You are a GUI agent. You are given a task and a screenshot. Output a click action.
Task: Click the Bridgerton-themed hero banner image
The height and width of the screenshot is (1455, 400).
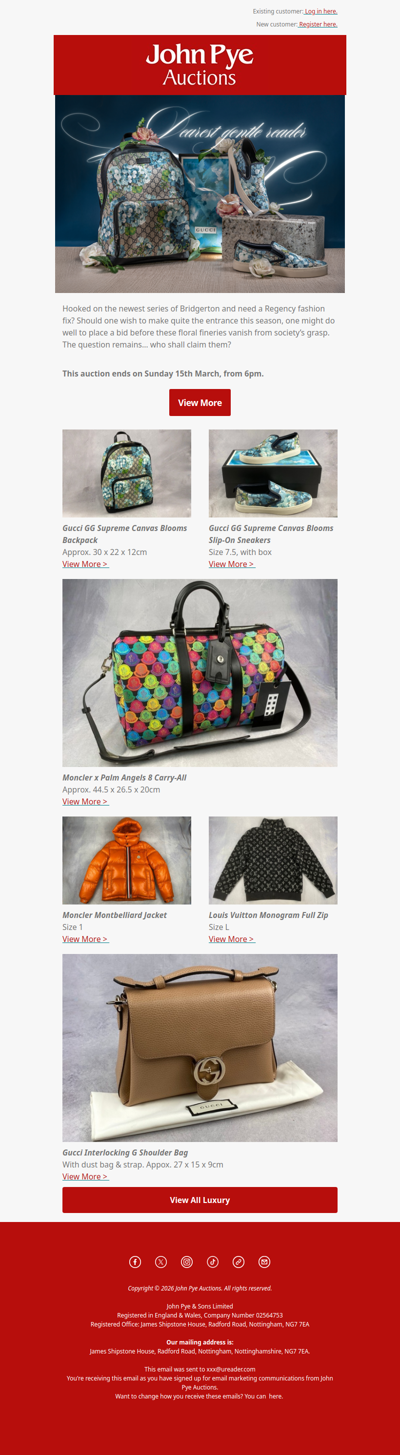click(200, 194)
